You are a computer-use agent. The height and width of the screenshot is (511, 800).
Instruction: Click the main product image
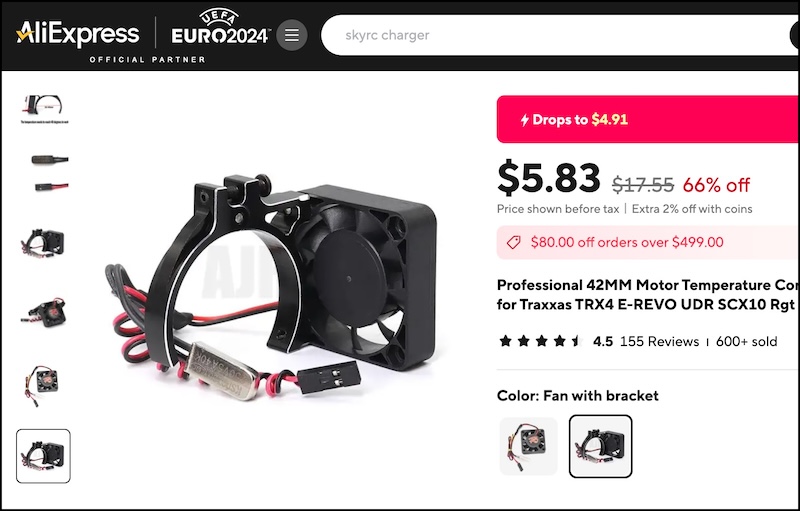271,286
